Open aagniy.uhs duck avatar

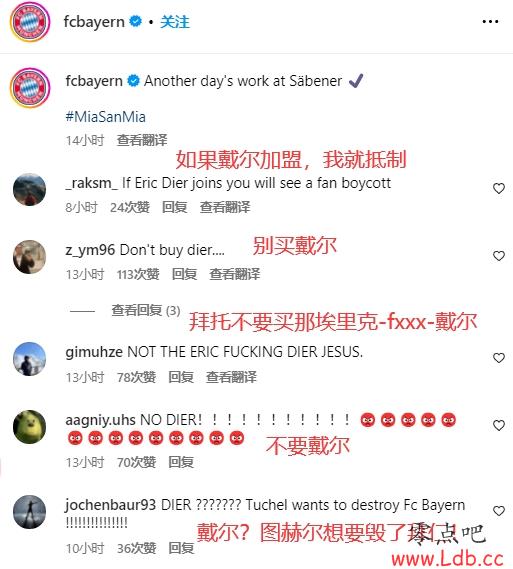[29, 427]
